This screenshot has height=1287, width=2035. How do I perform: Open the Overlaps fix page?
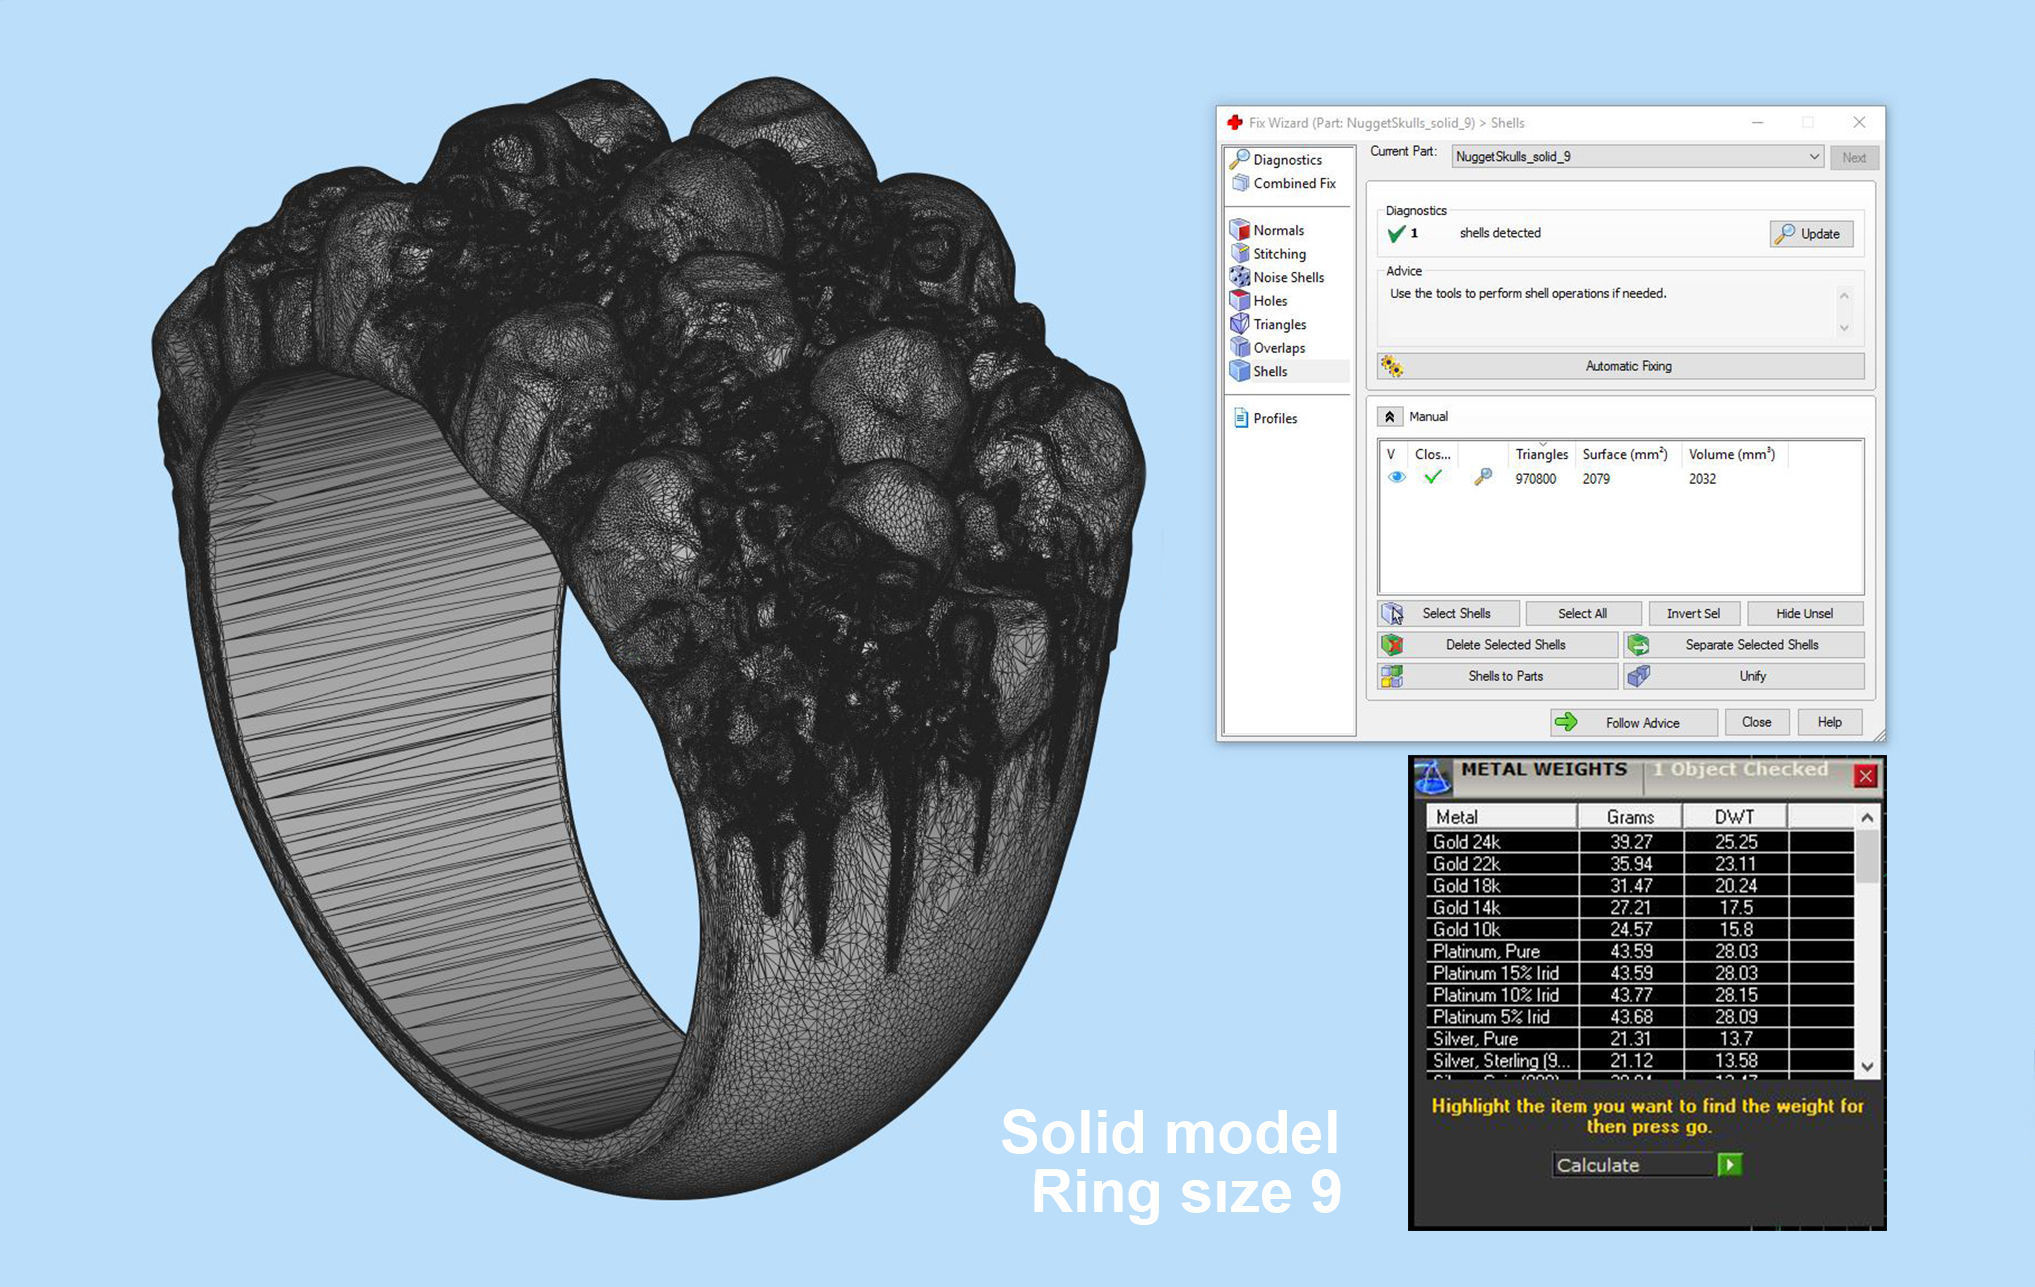pos(1278,348)
